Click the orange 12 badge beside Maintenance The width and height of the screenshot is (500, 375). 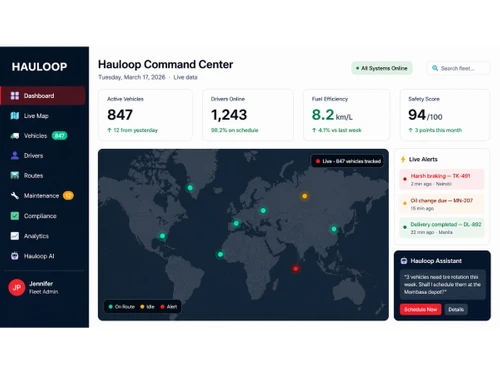click(x=68, y=196)
